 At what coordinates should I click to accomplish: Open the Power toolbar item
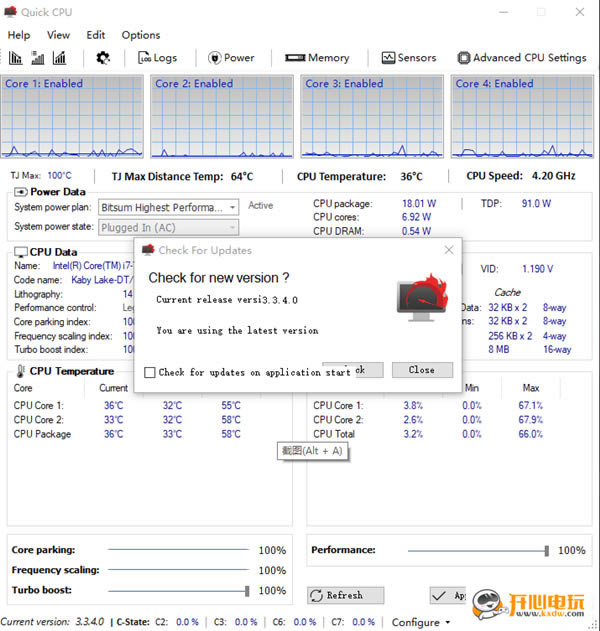(x=231, y=58)
